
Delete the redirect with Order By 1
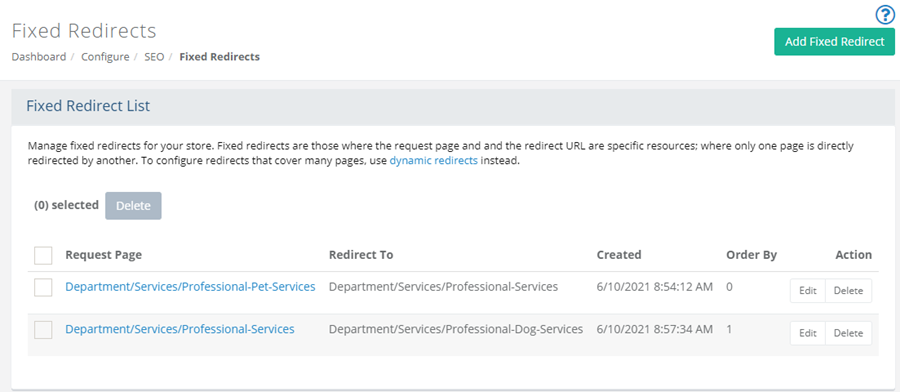[848, 333]
